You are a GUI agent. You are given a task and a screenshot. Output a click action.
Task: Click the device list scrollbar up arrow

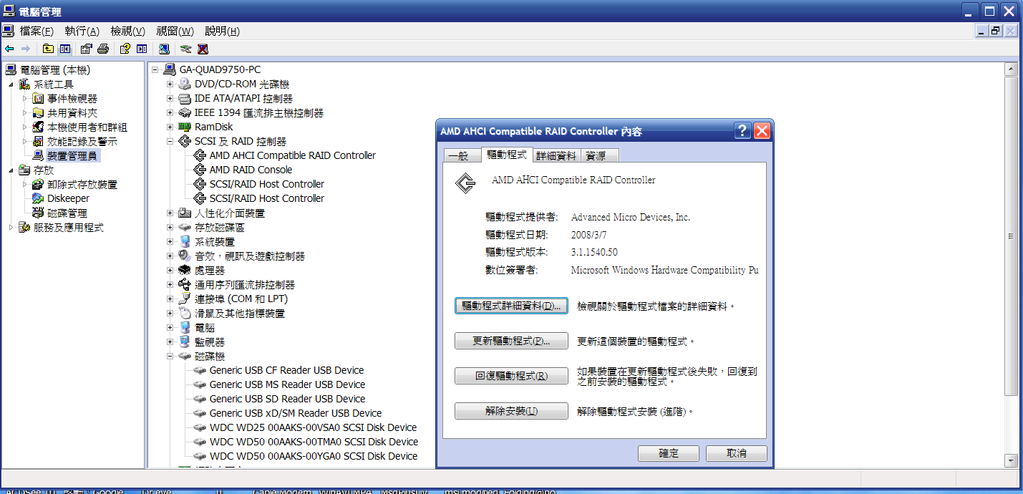point(1011,69)
